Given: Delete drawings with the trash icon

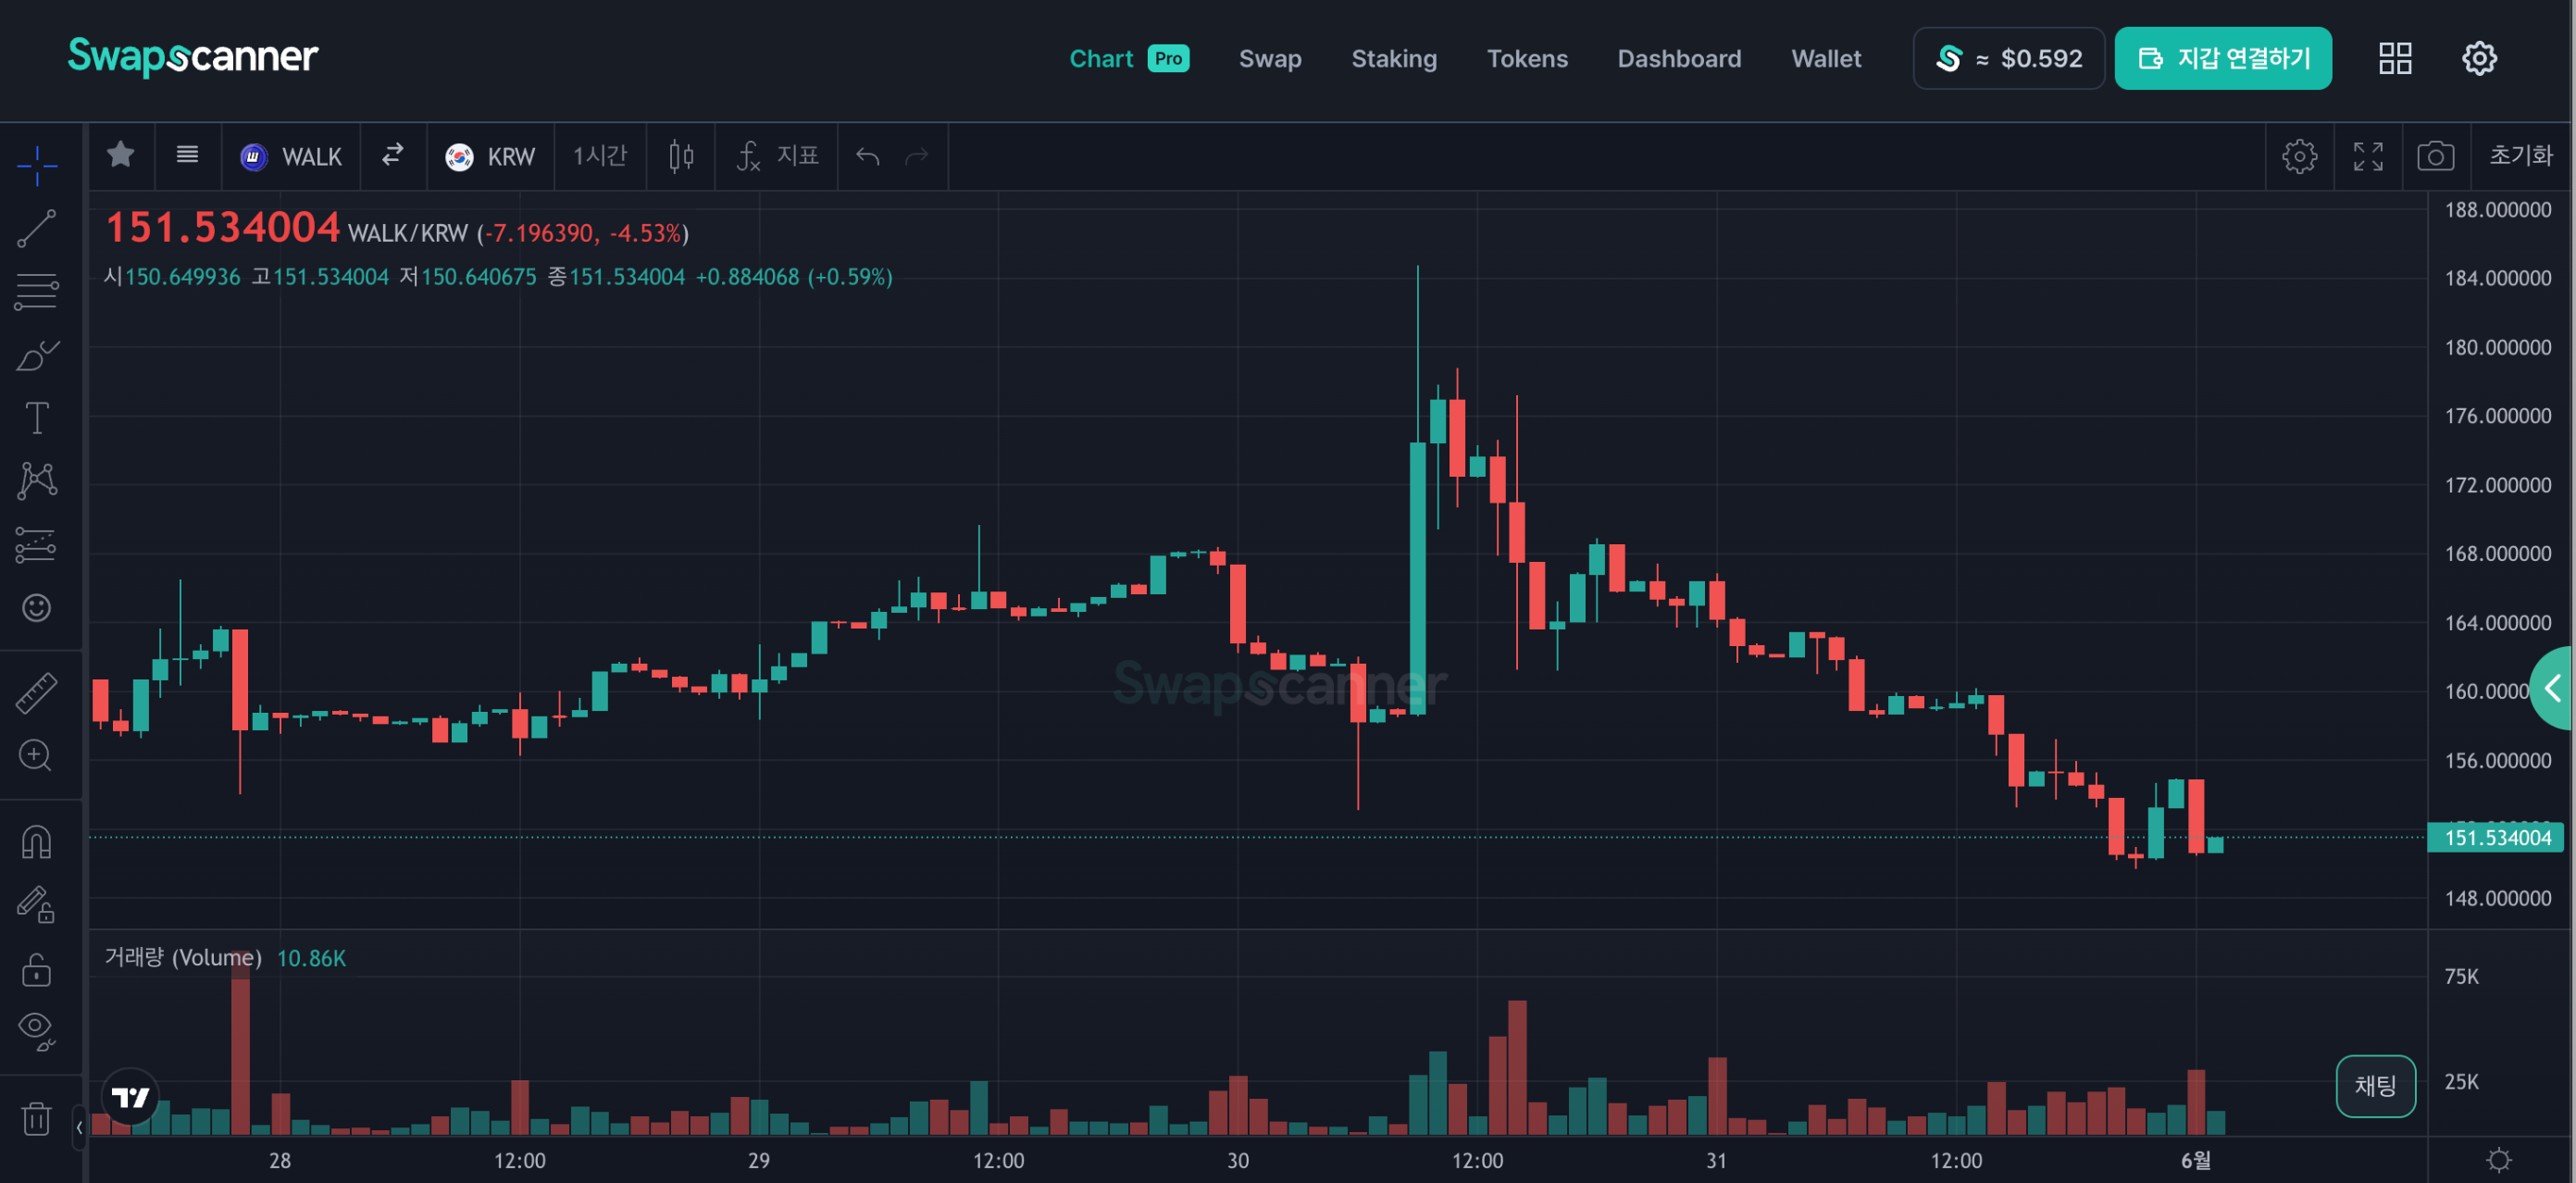Looking at the screenshot, I should coord(36,1118).
